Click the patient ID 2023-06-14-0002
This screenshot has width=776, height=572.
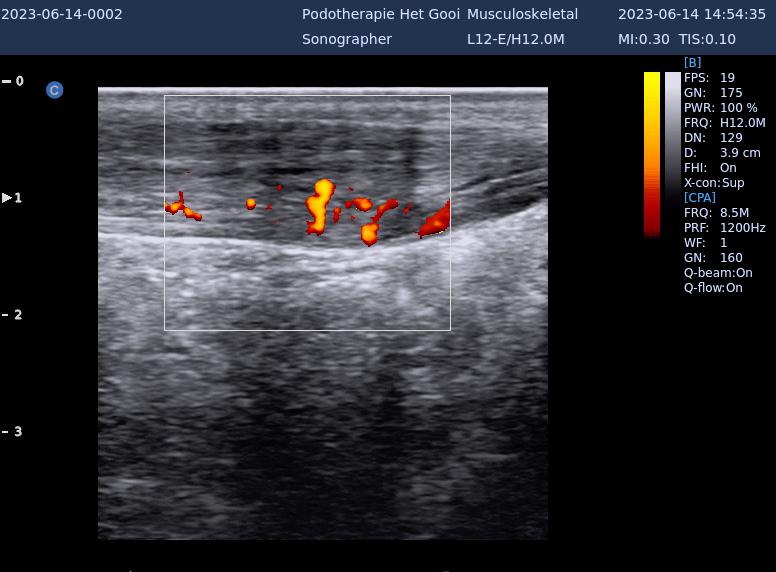click(62, 14)
